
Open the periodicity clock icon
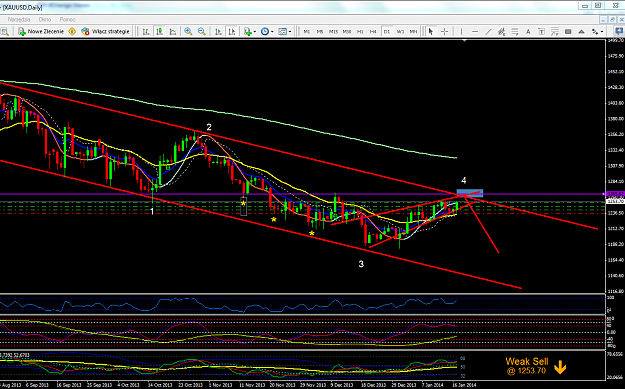coord(265,31)
